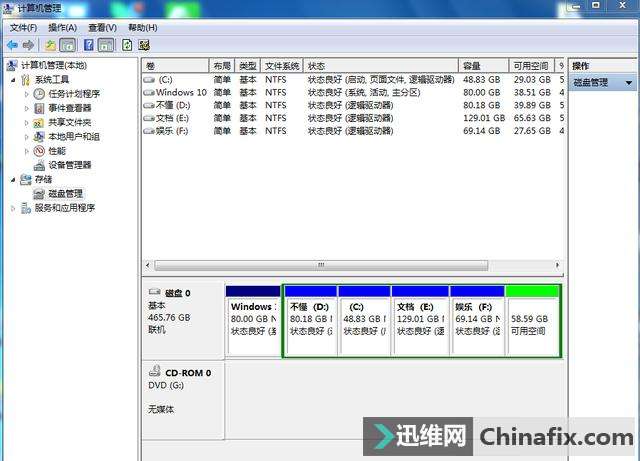The image size is (640, 461).
Task: Select the 不懂 (D:) partition block in disk map
Action: pos(311,321)
